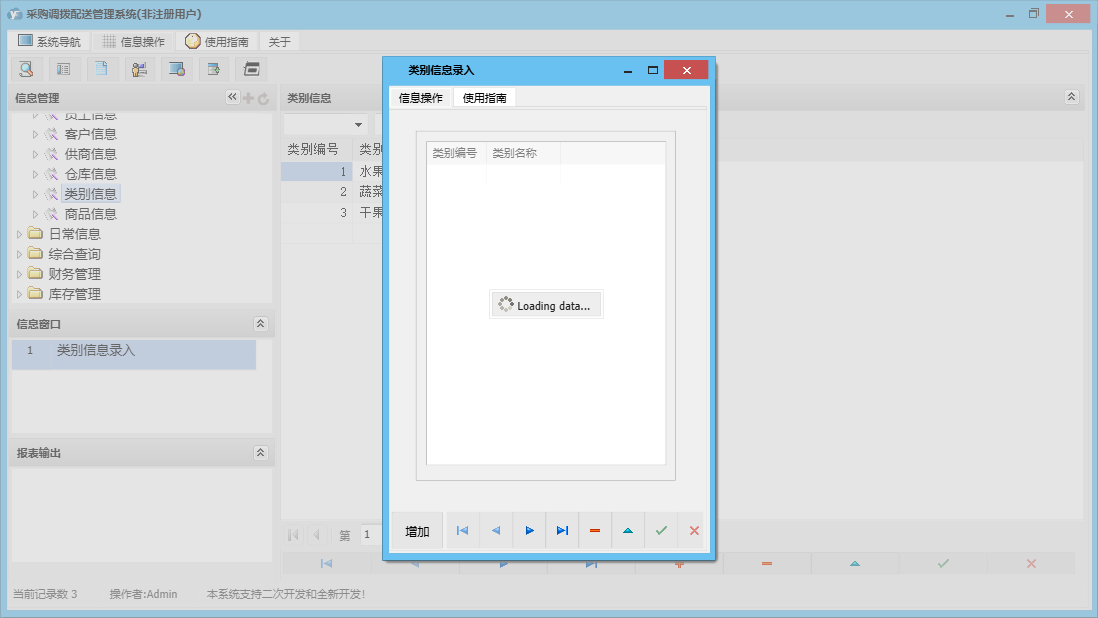Click 当前记录数 3 in status bar
The width and height of the screenshot is (1098, 618).
46,594
